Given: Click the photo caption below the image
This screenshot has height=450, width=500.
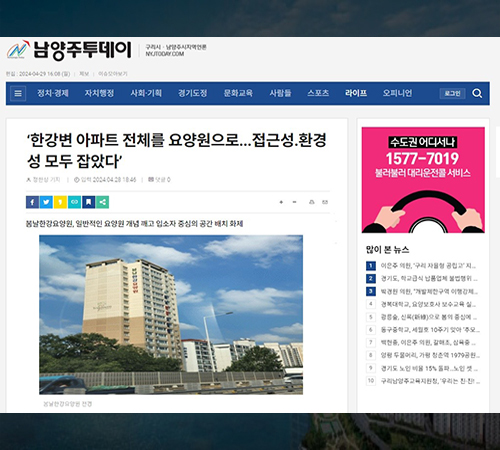Looking at the screenshot, I should click(67, 404).
